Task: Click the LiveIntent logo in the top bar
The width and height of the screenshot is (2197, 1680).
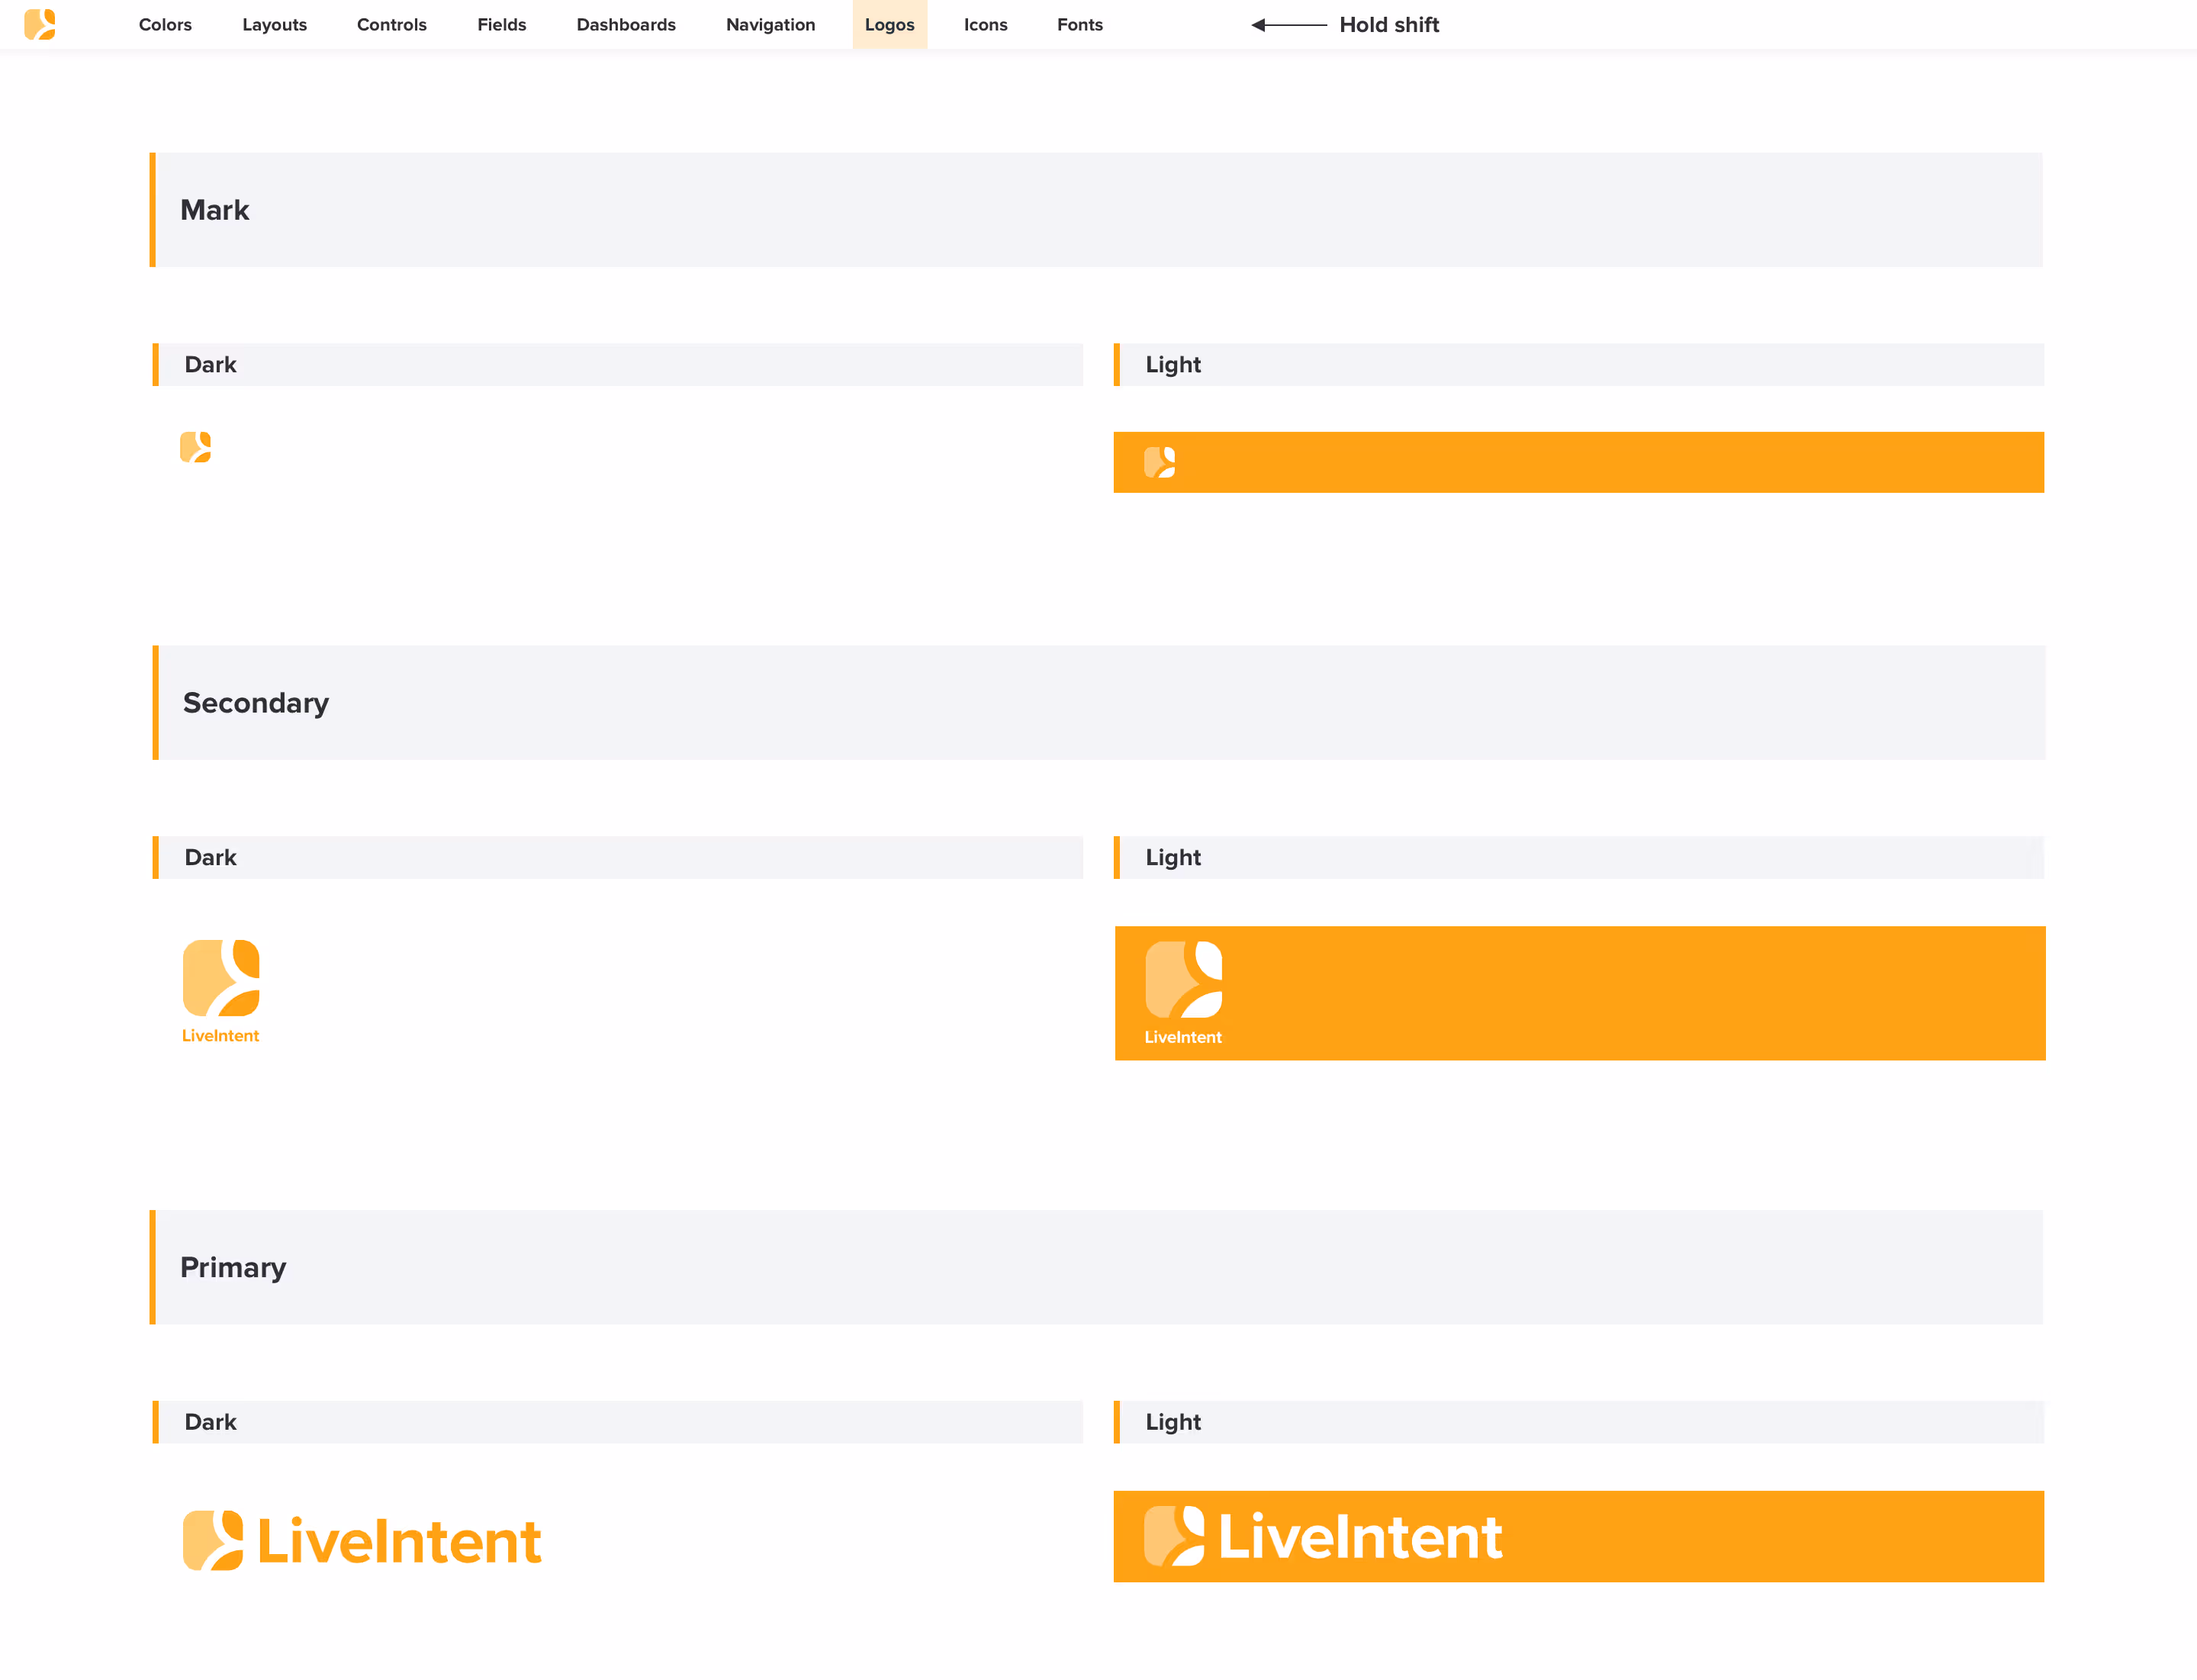Action: point(40,24)
